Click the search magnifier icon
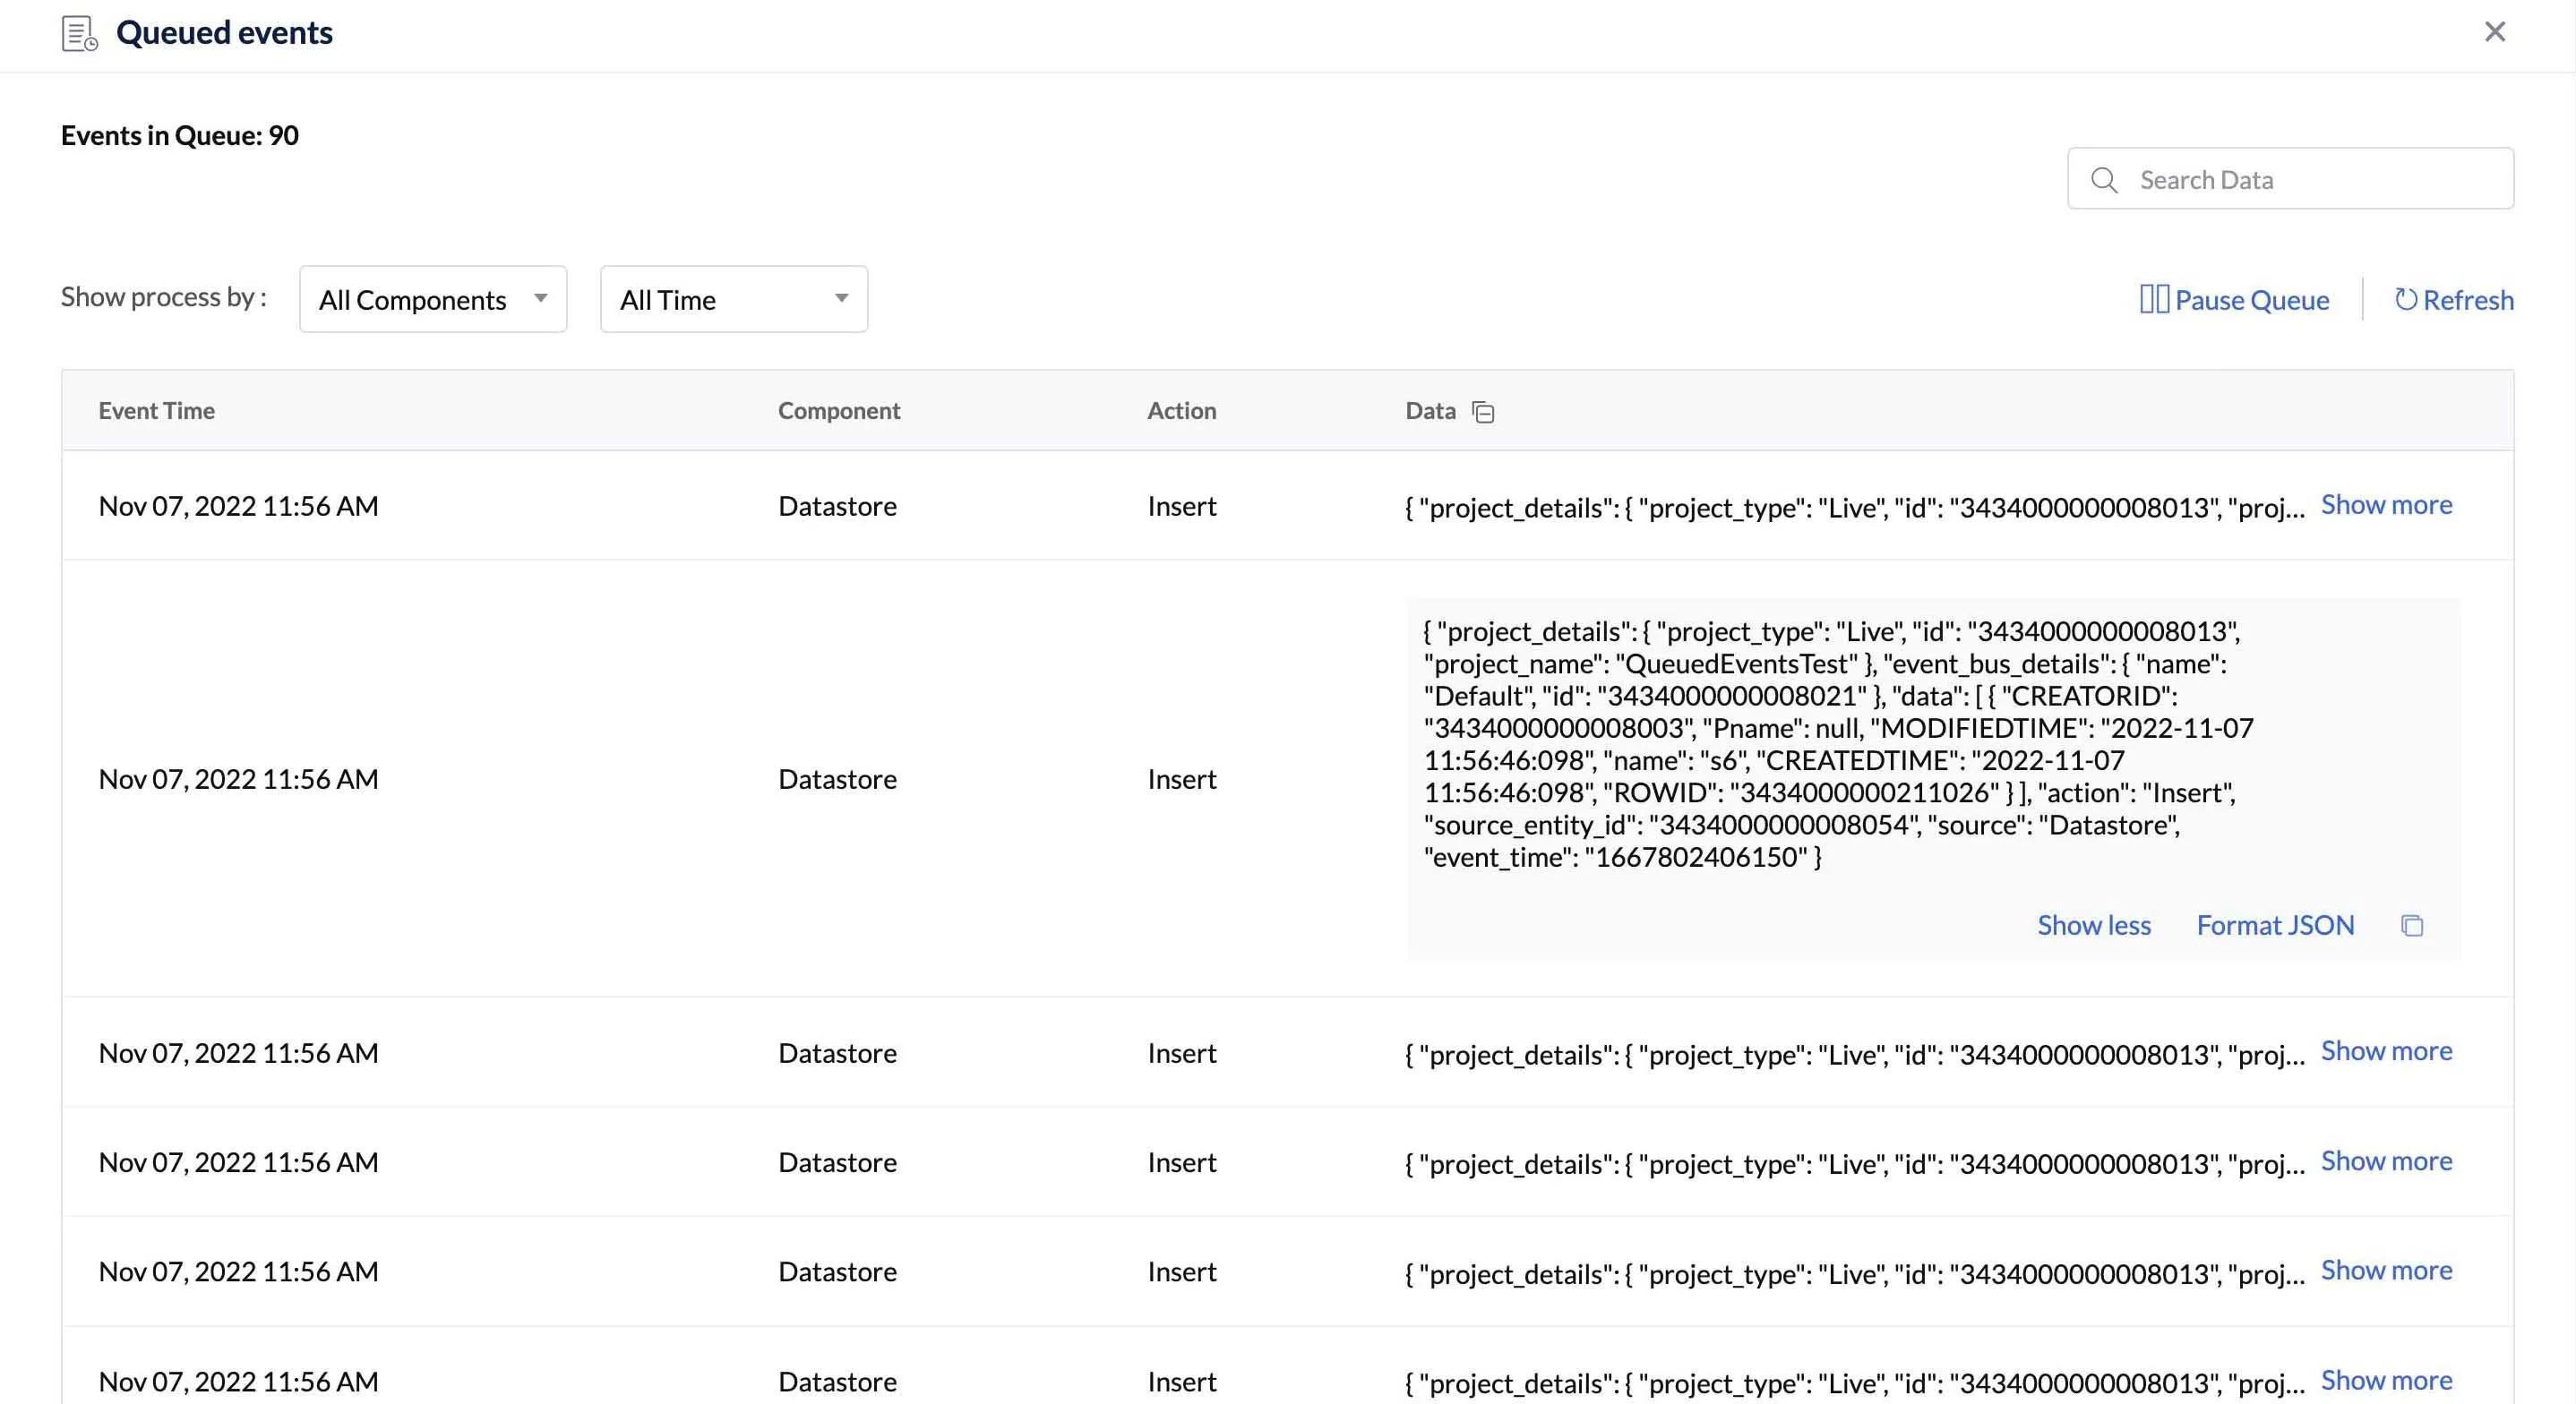The width and height of the screenshot is (2576, 1404). [x=2104, y=180]
